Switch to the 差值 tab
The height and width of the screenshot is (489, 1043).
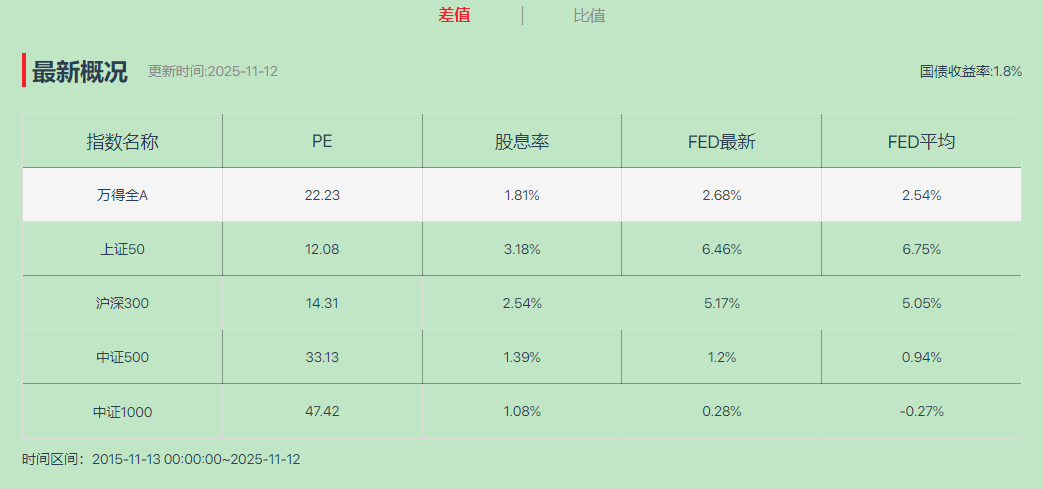(454, 15)
